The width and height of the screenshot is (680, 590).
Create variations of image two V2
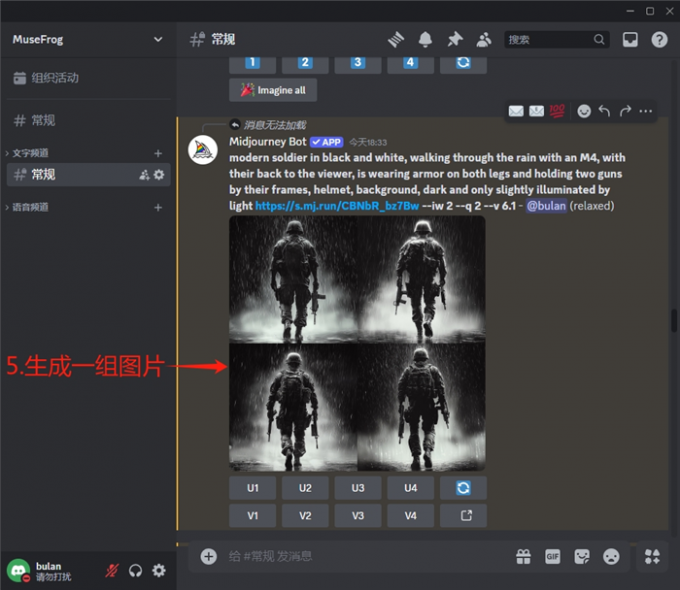click(x=305, y=516)
